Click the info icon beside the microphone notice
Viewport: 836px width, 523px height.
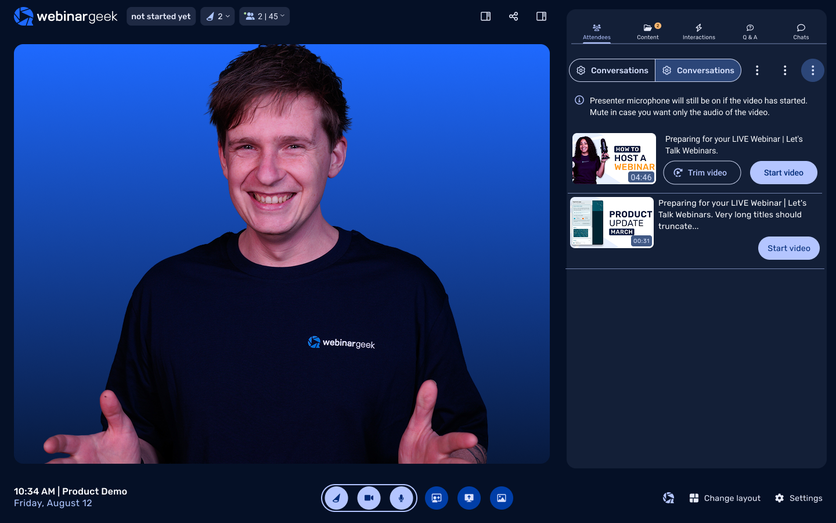point(579,100)
